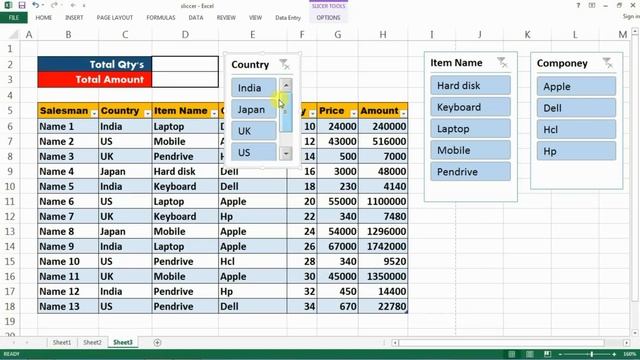Switch to Sheet2 tab
The height and width of the screenshot is (360, 640).
point(92,342)
